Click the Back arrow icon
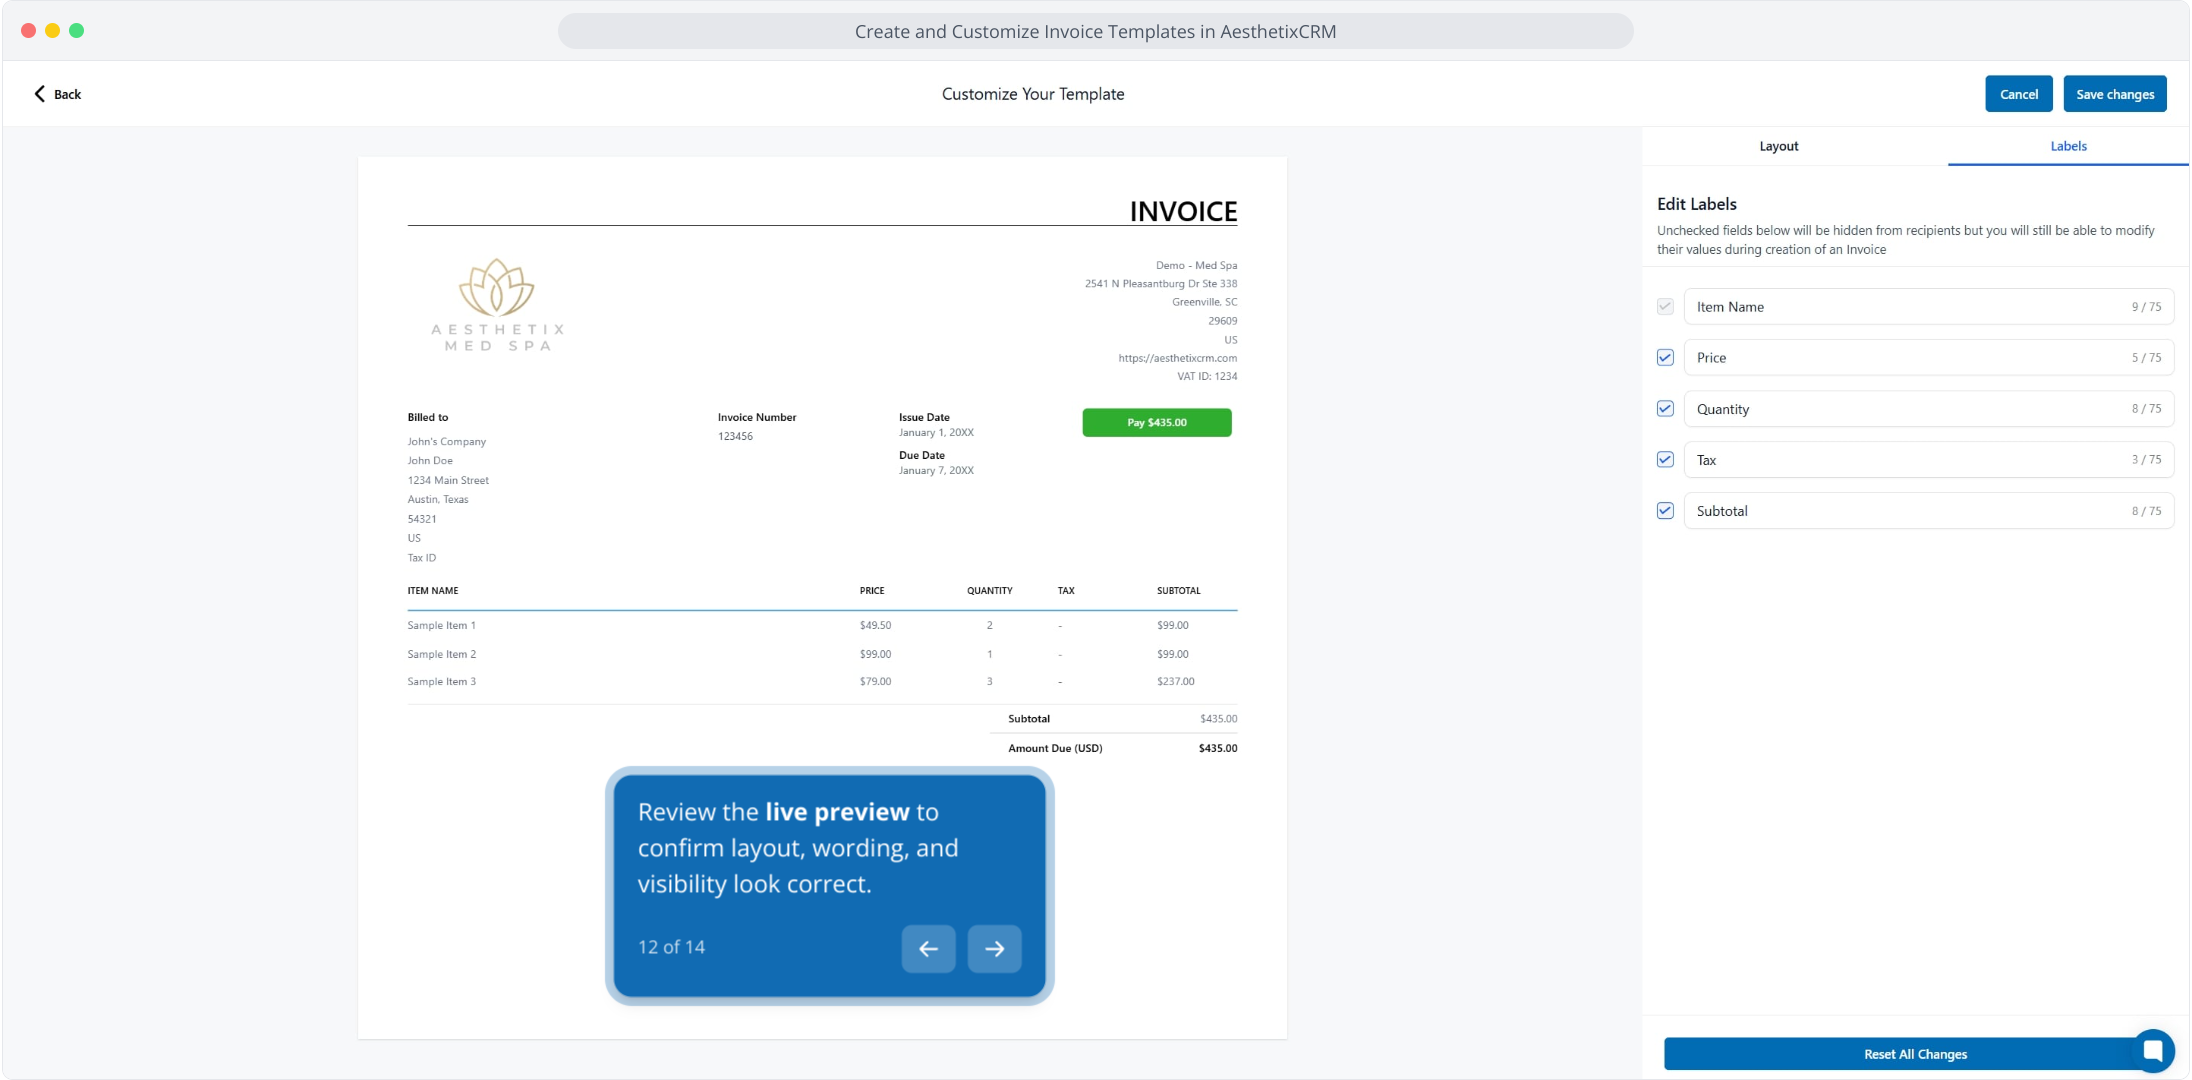The width and height of the screenshot is (2192, 1080). (x=40, y=94)
